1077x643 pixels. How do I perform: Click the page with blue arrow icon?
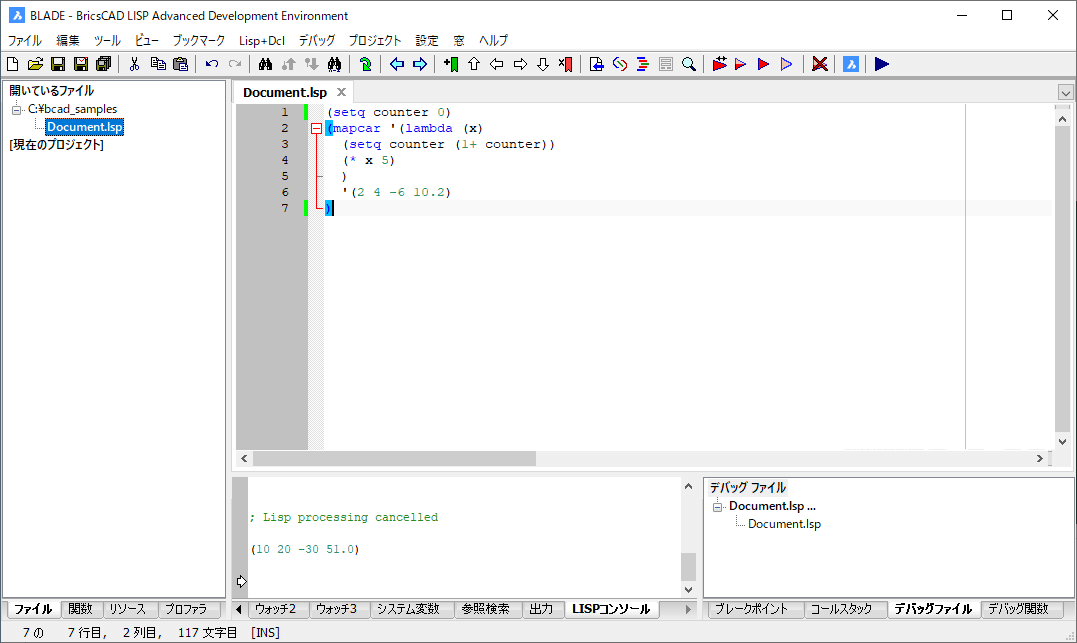click(597, 64)
